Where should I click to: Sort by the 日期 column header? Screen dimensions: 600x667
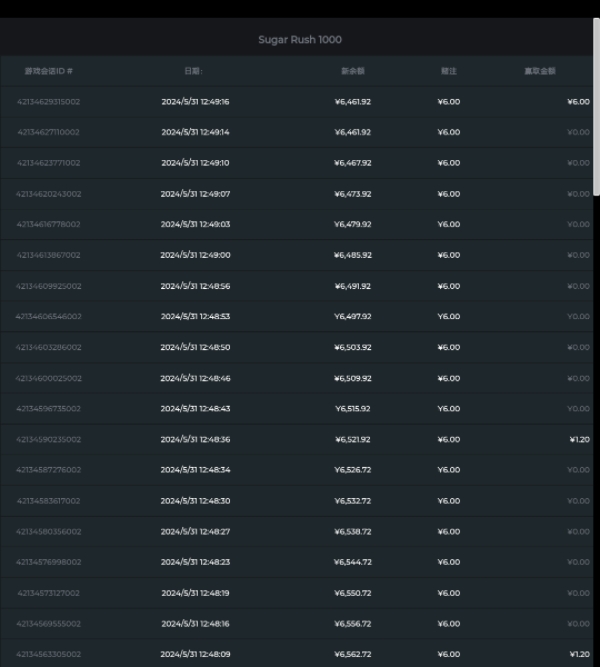pyautogui.click(x=194, y=71)
